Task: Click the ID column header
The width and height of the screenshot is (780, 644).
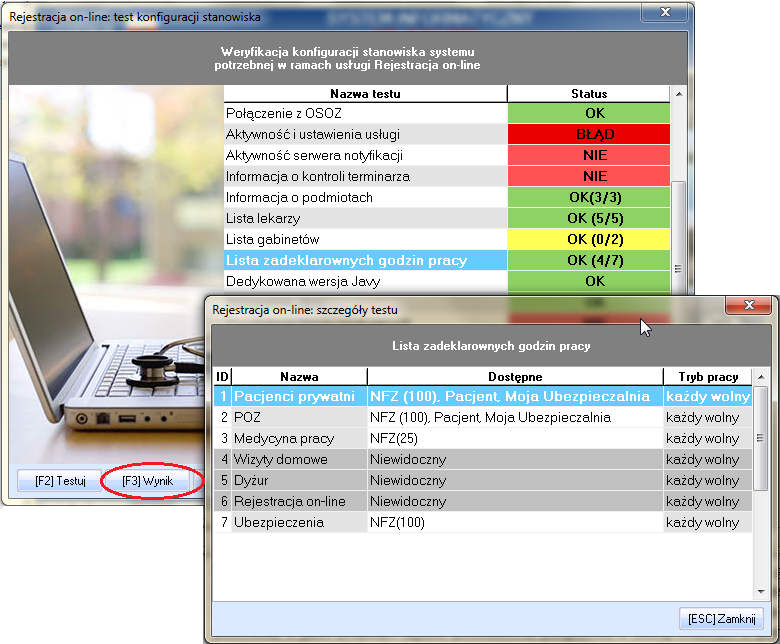Action: tap(222, 376)
